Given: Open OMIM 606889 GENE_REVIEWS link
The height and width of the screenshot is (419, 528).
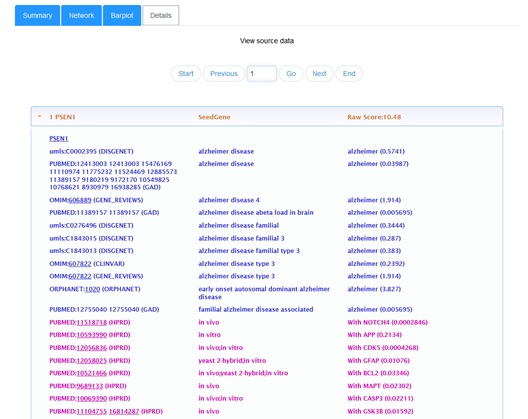Looking at the screenshot, I should (x=80, y=200).
